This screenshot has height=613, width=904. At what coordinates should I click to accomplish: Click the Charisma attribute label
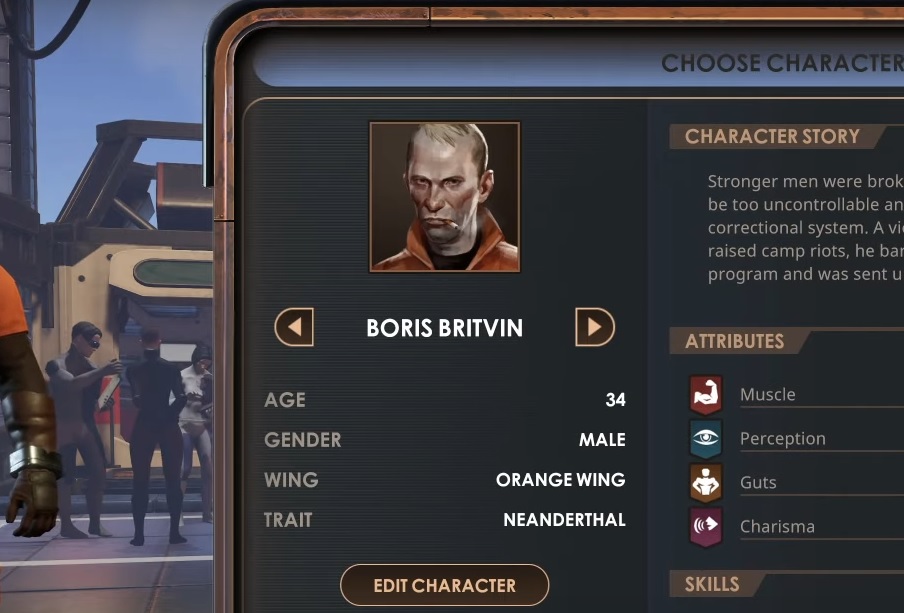click(777, 526)
